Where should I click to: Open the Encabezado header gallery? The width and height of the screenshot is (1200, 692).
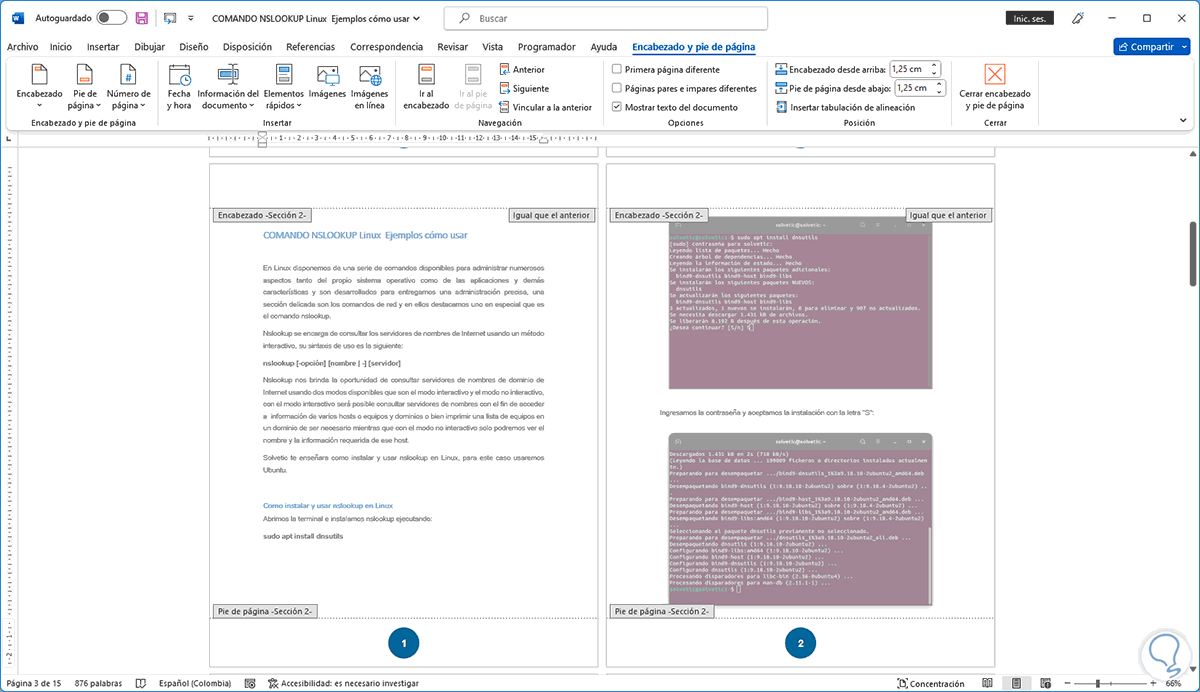39,86
